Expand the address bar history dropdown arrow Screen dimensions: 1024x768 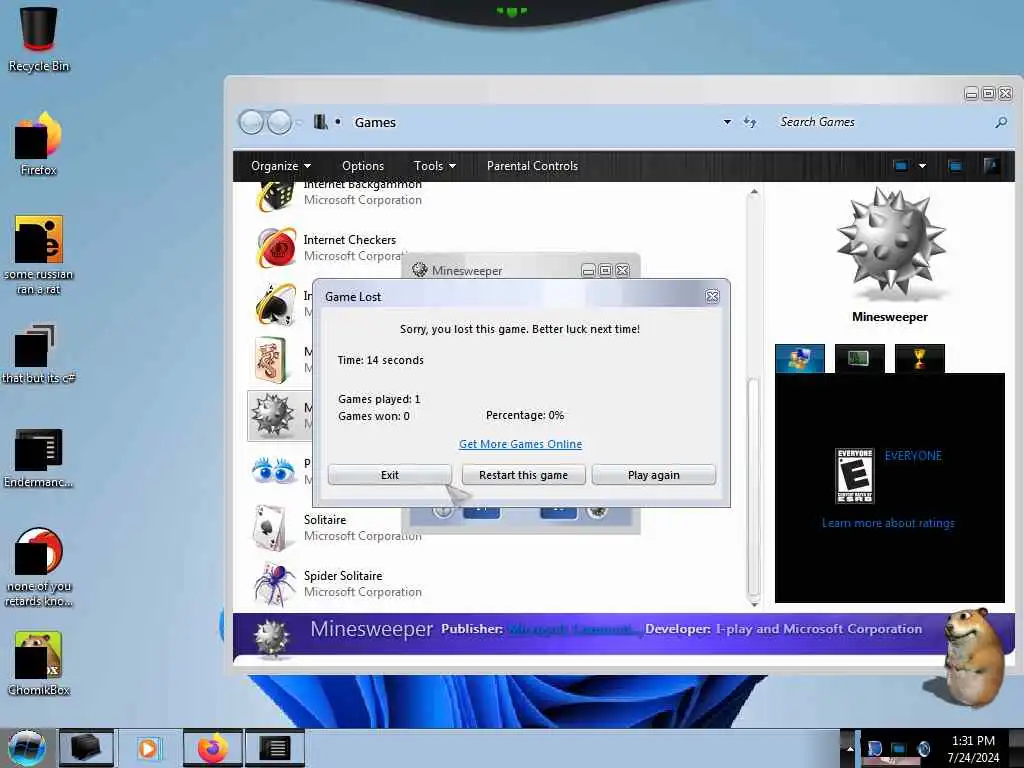pyautogui.click(x=727, y=122)
